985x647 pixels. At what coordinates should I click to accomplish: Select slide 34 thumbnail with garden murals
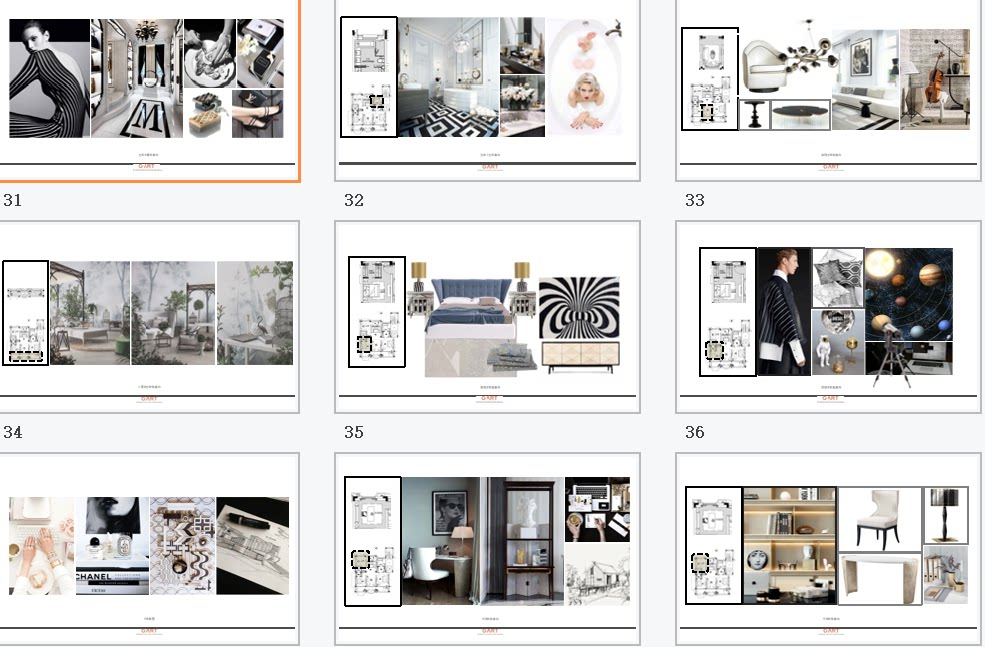[x=149, y=317]
